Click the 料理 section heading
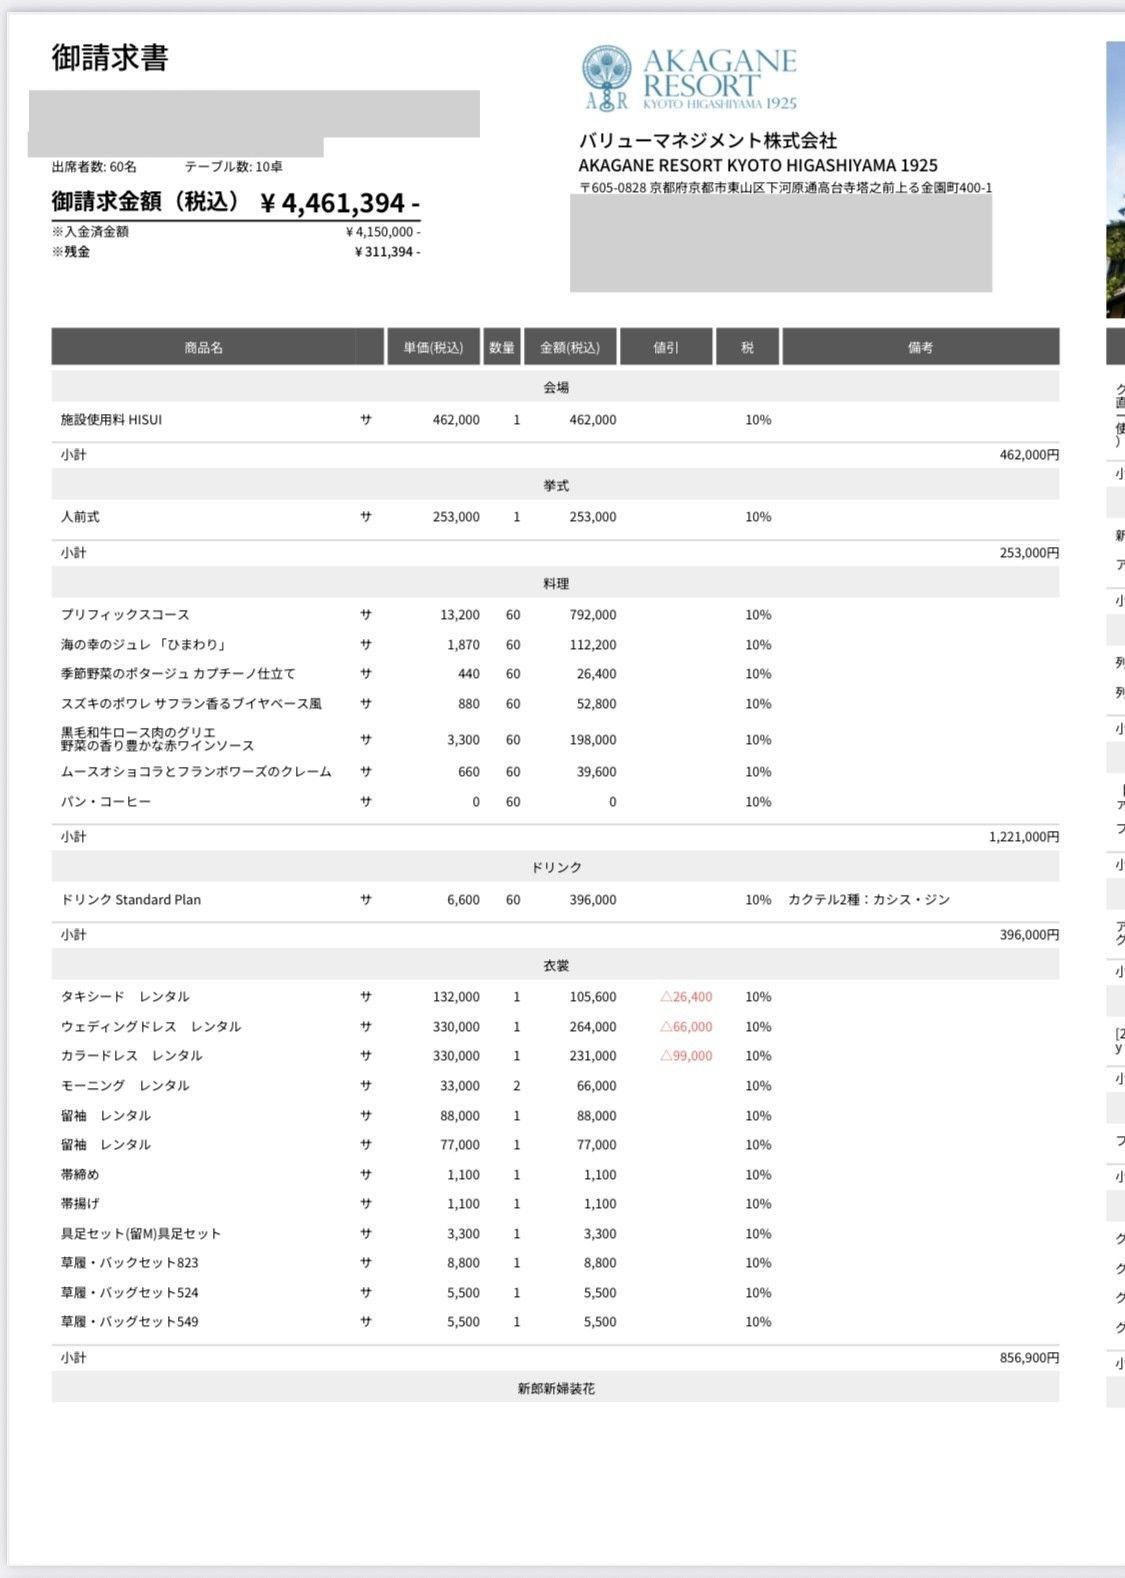The width and height of the screenshot is (1125, 1578). pyautogui.click(x=556, y=583)
